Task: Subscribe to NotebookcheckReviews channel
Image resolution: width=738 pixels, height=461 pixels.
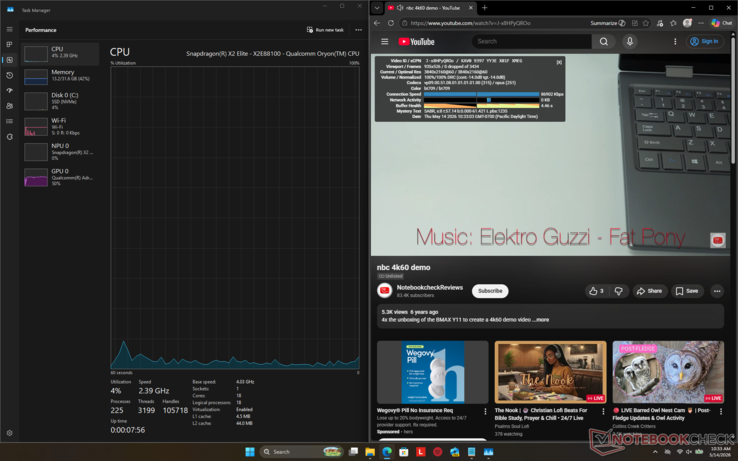Action: coord(490,291)
